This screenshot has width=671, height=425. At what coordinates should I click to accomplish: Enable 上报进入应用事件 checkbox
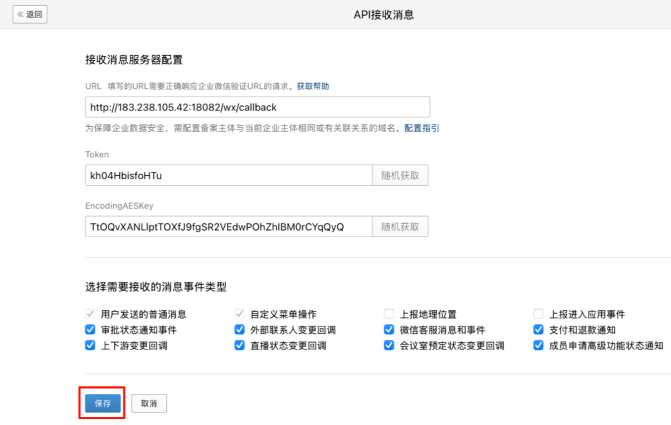pos(539,313)
